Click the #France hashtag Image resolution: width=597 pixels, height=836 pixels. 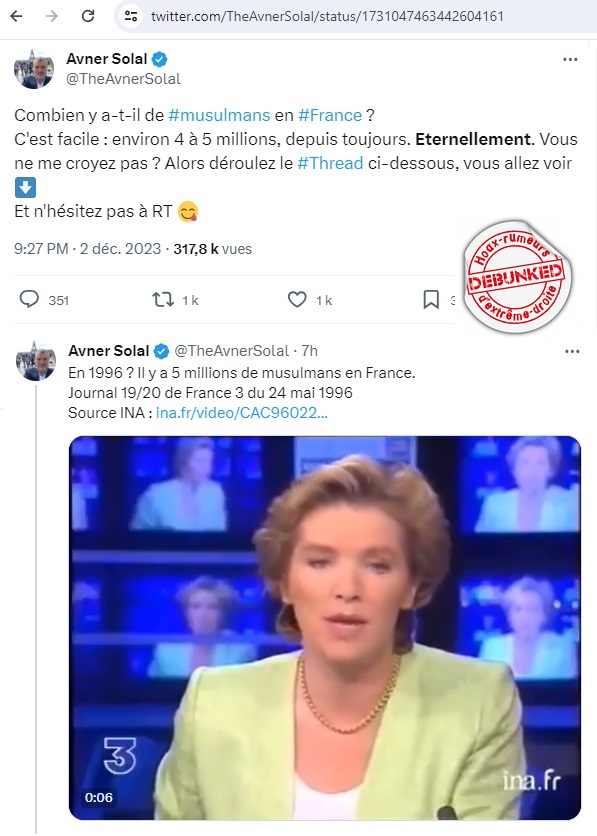point(330,115)
